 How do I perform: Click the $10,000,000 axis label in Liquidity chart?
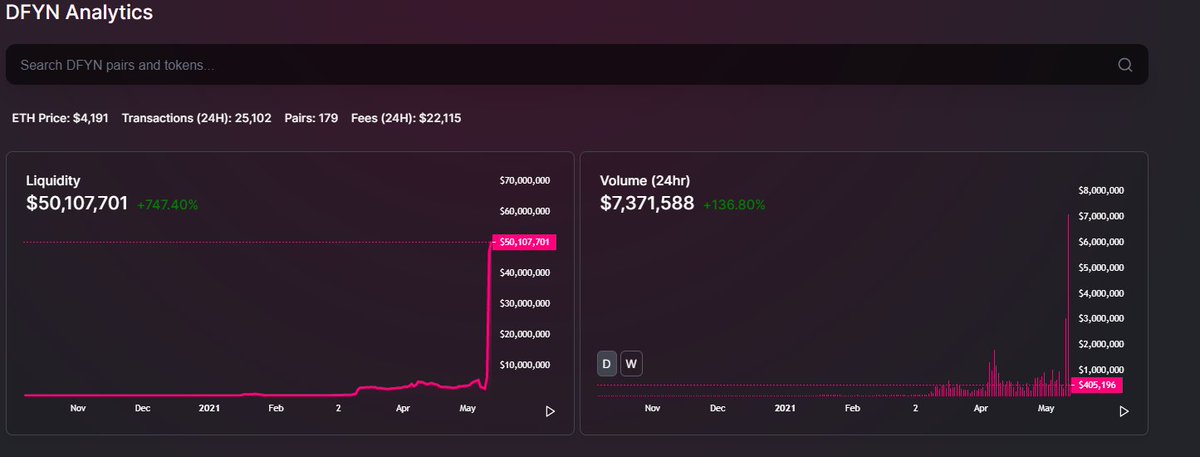click(x=525, y=365)
